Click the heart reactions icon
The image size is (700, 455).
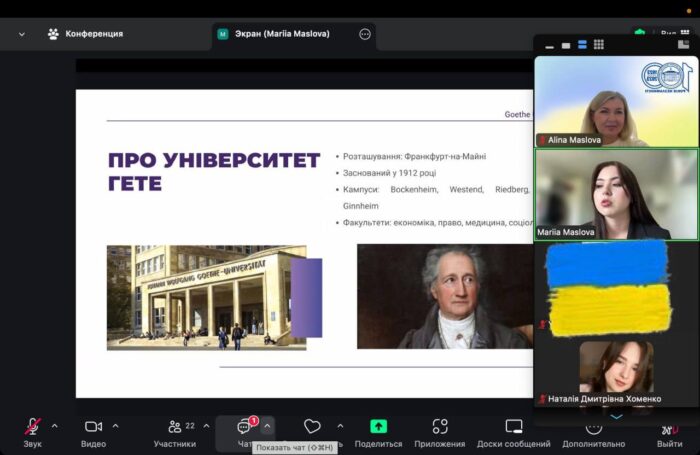[312, 427]
